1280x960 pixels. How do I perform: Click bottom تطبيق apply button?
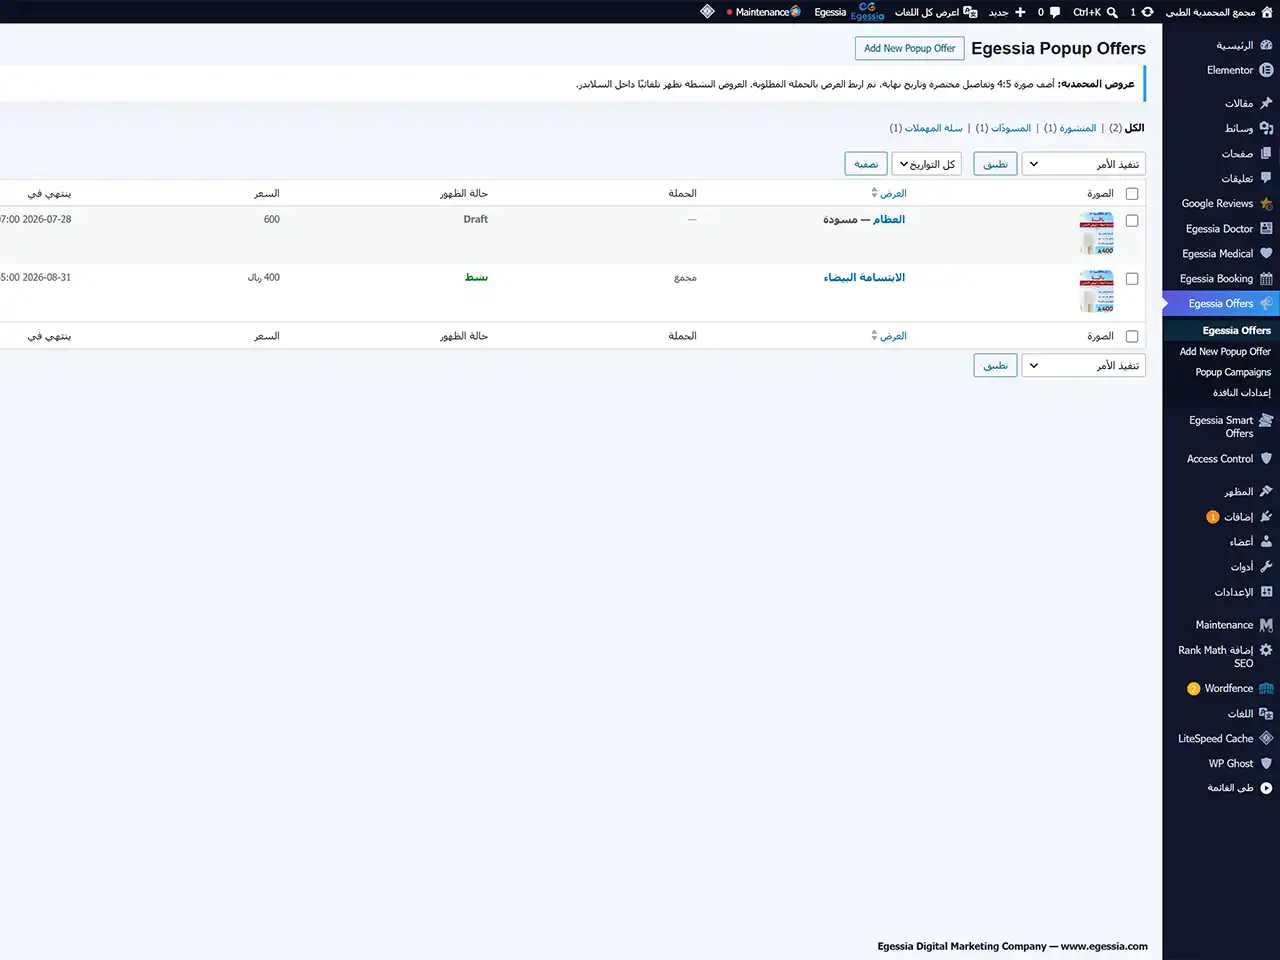pos(995,366)
